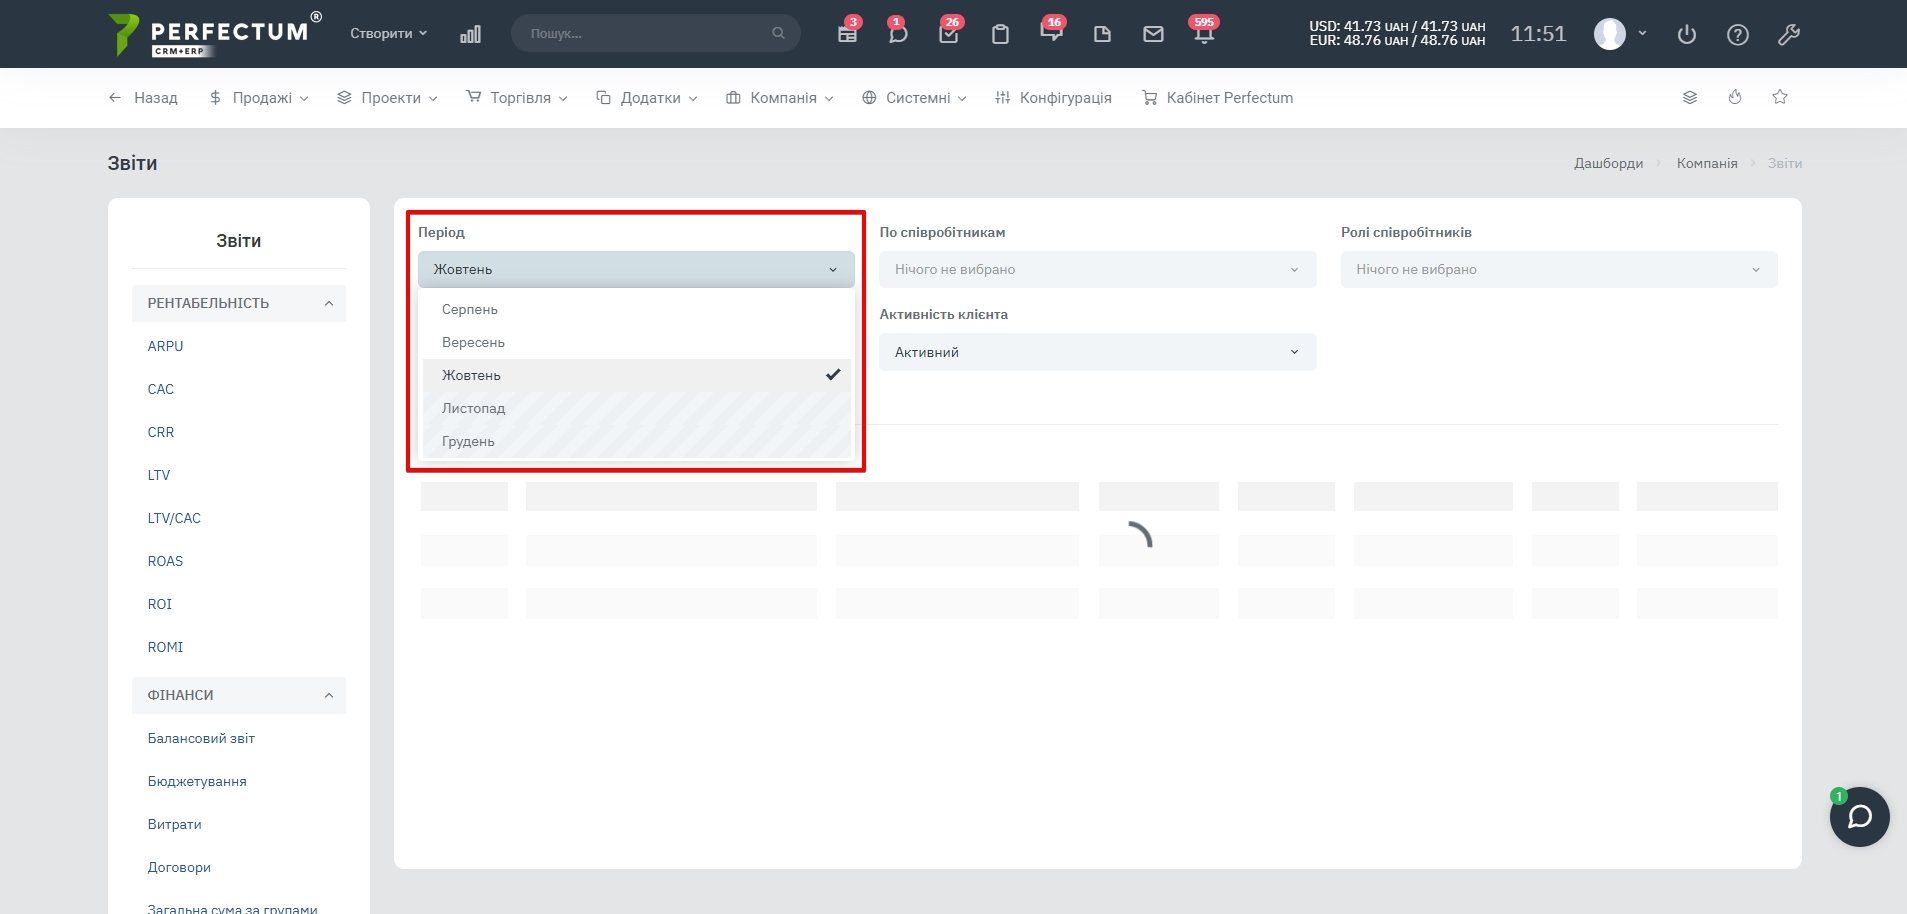Click in the Пошук search field
This screenshot has height=914, width=1907.
point(647,34)
